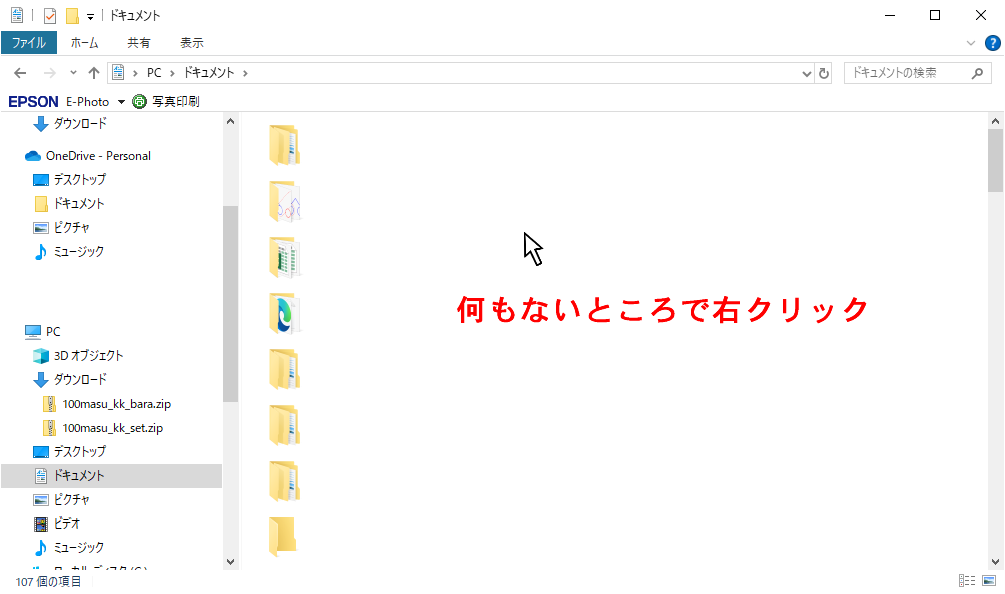Click the yellow ドキュメント folder icon under OneDrive
The image size is (1005, 594).
click(41, 204)
